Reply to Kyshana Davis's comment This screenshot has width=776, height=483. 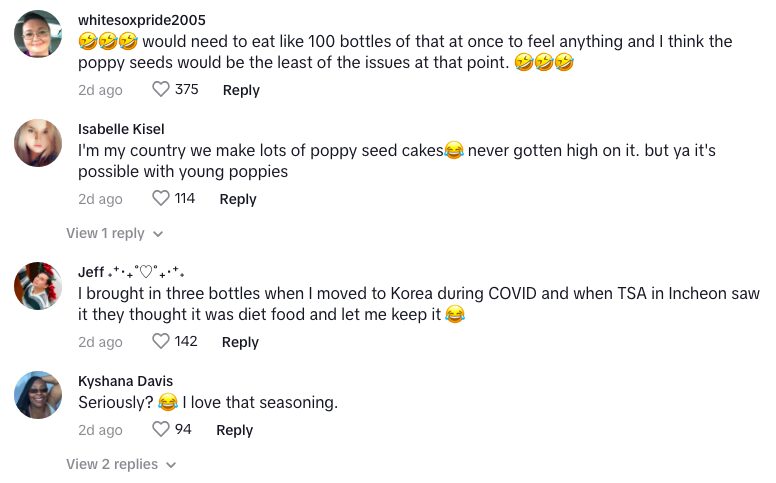click(235, 430)
